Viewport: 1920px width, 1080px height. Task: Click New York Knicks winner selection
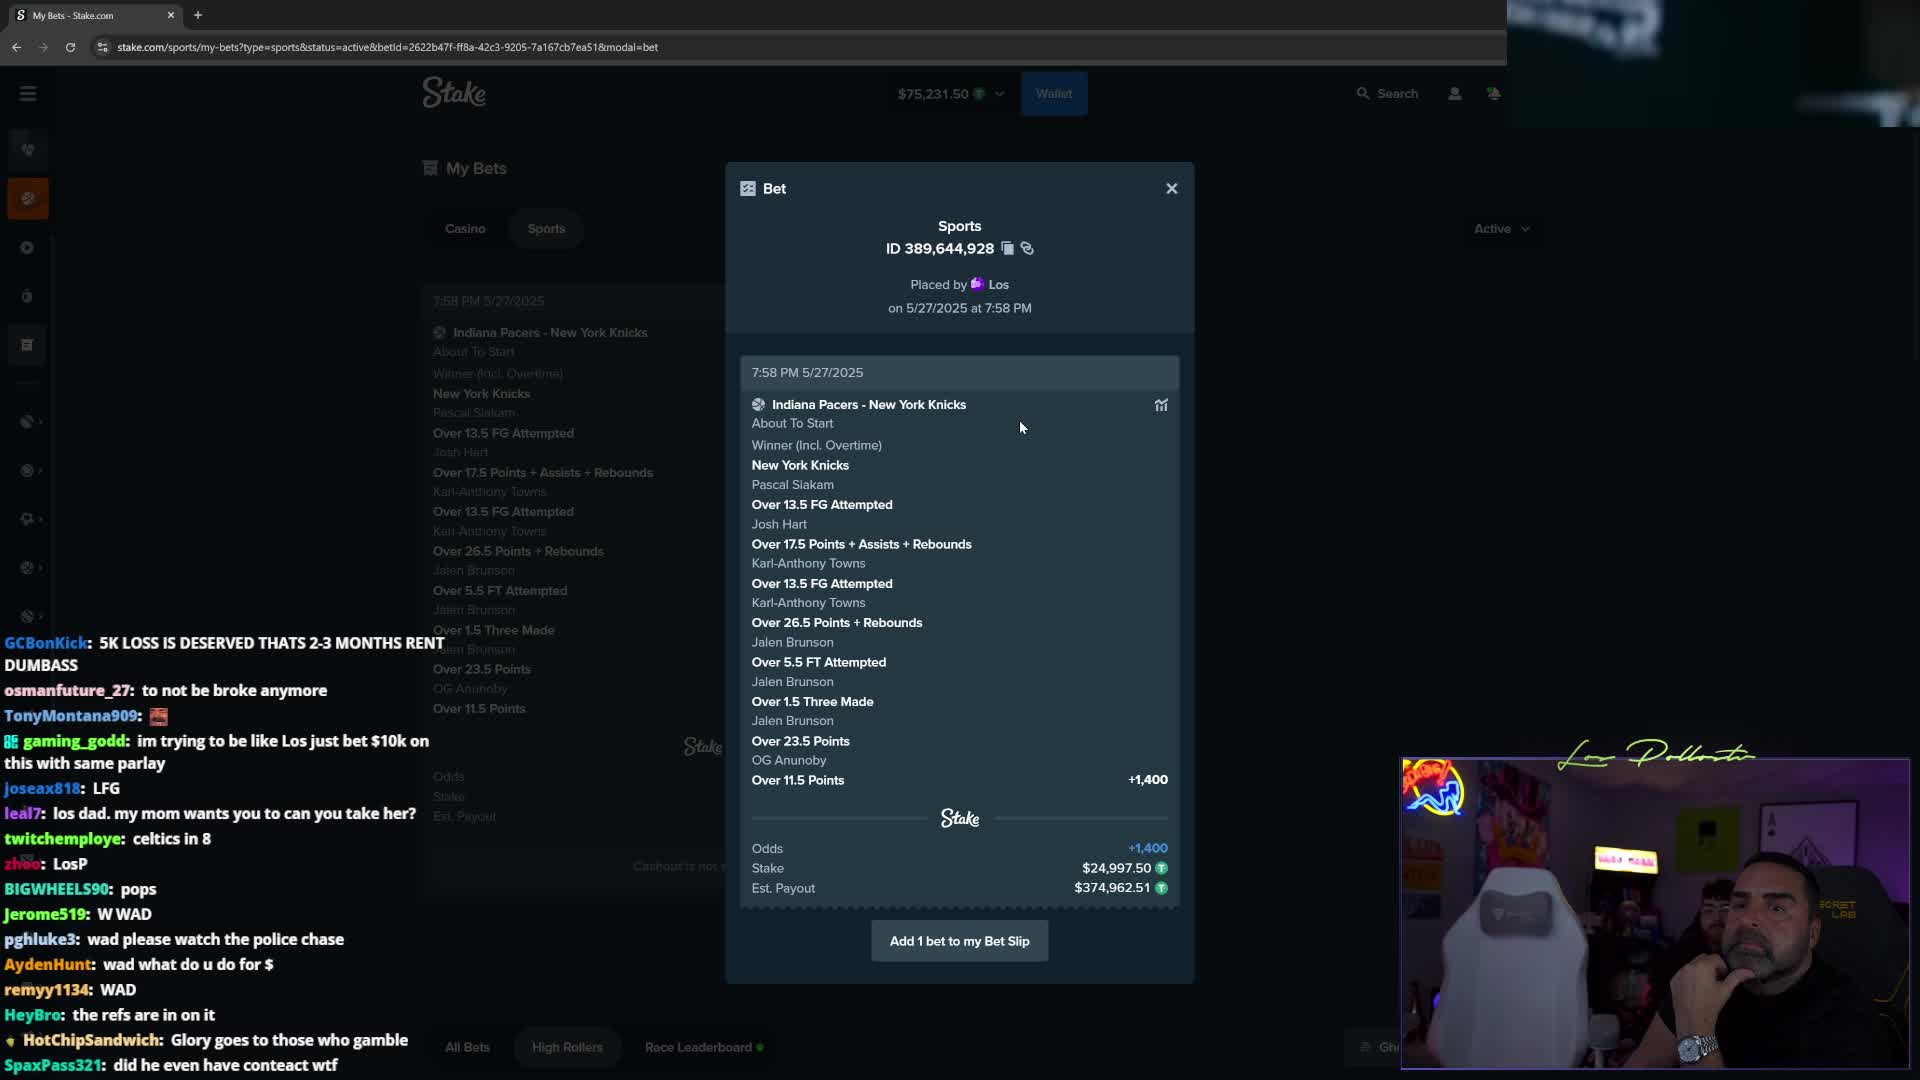coord(800,465)
